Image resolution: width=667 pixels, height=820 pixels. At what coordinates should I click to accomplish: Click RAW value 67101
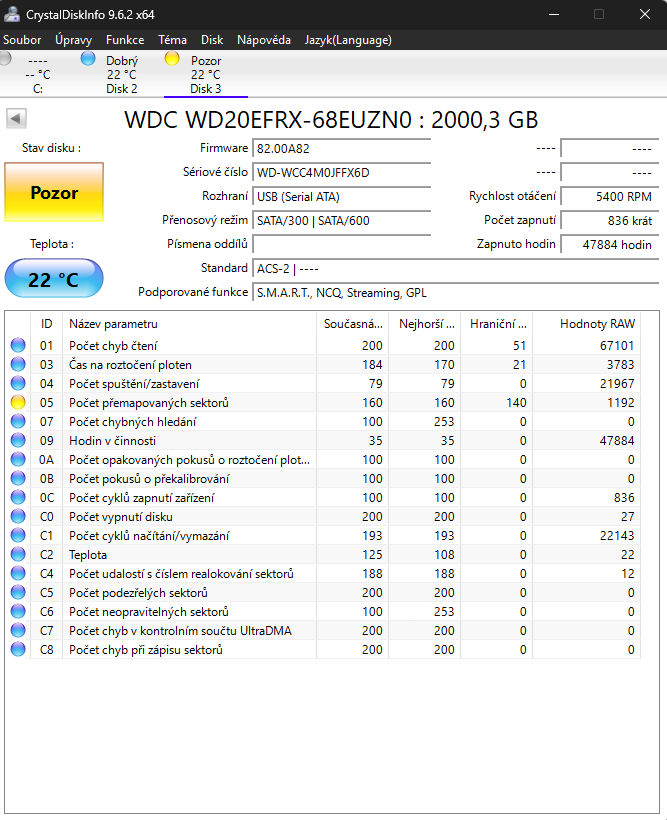coord(617,346)
